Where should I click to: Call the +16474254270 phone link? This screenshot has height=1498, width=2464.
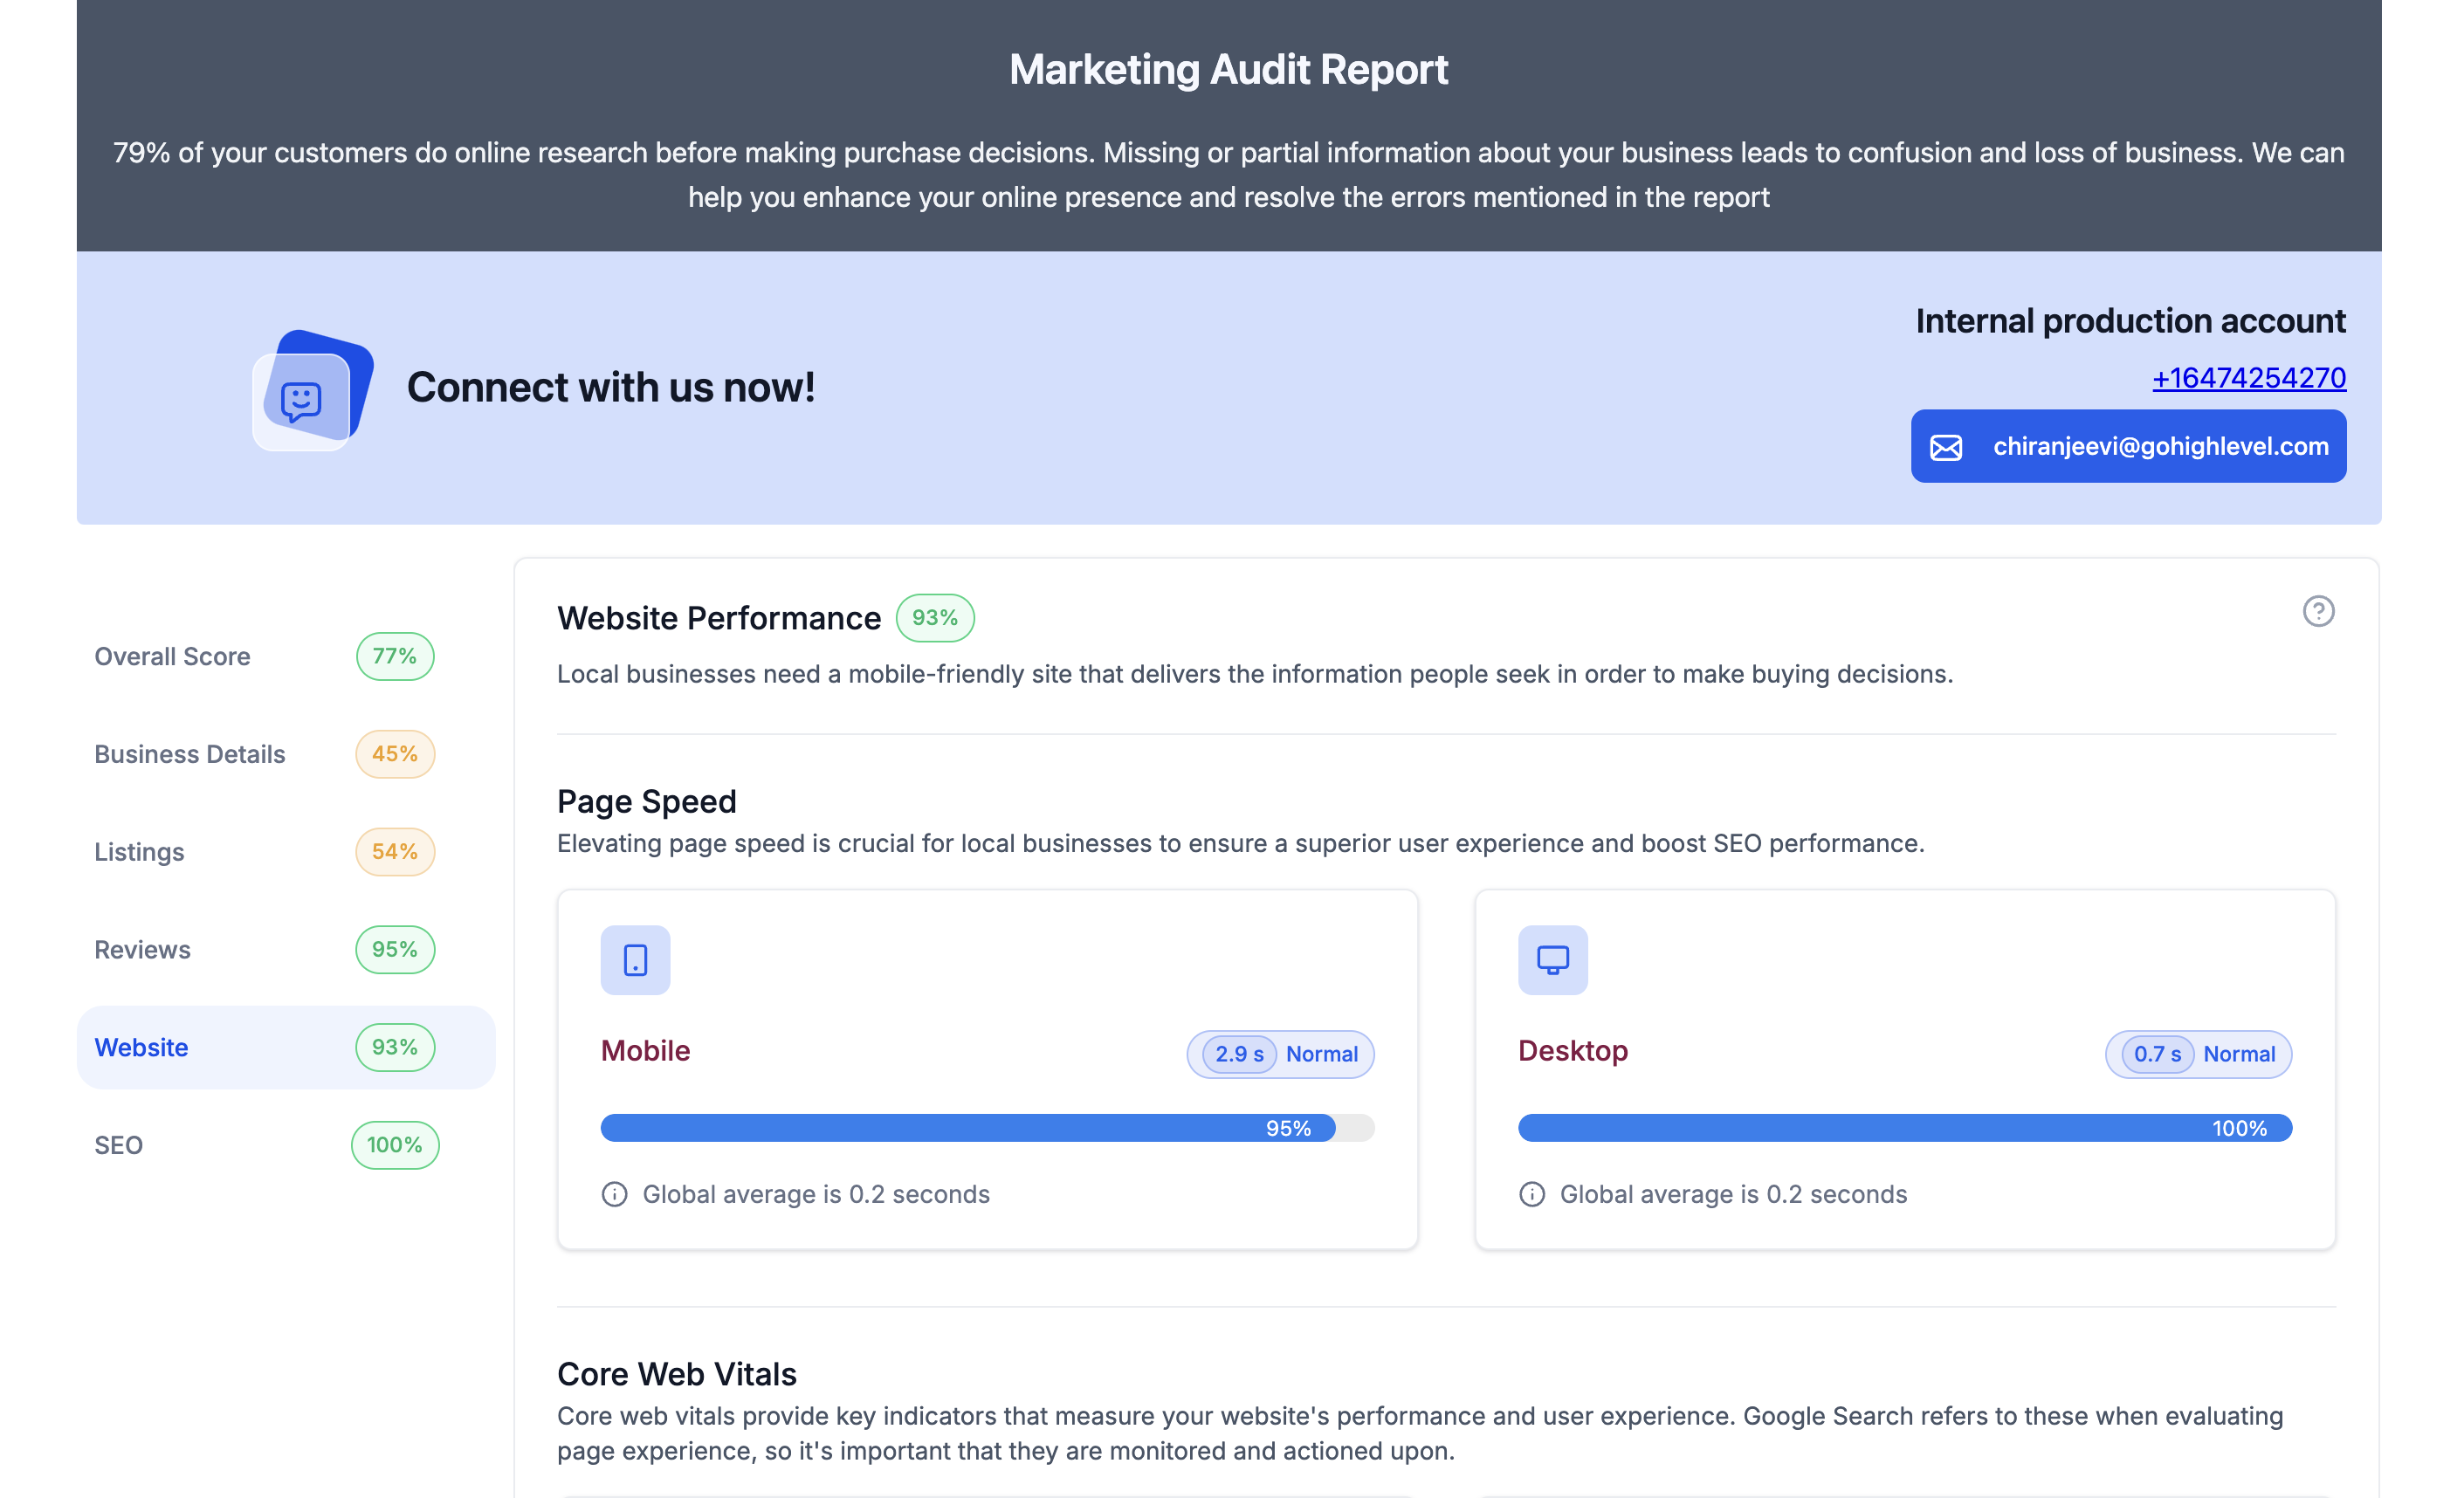pyautogui.click(x=2248, y=378)
